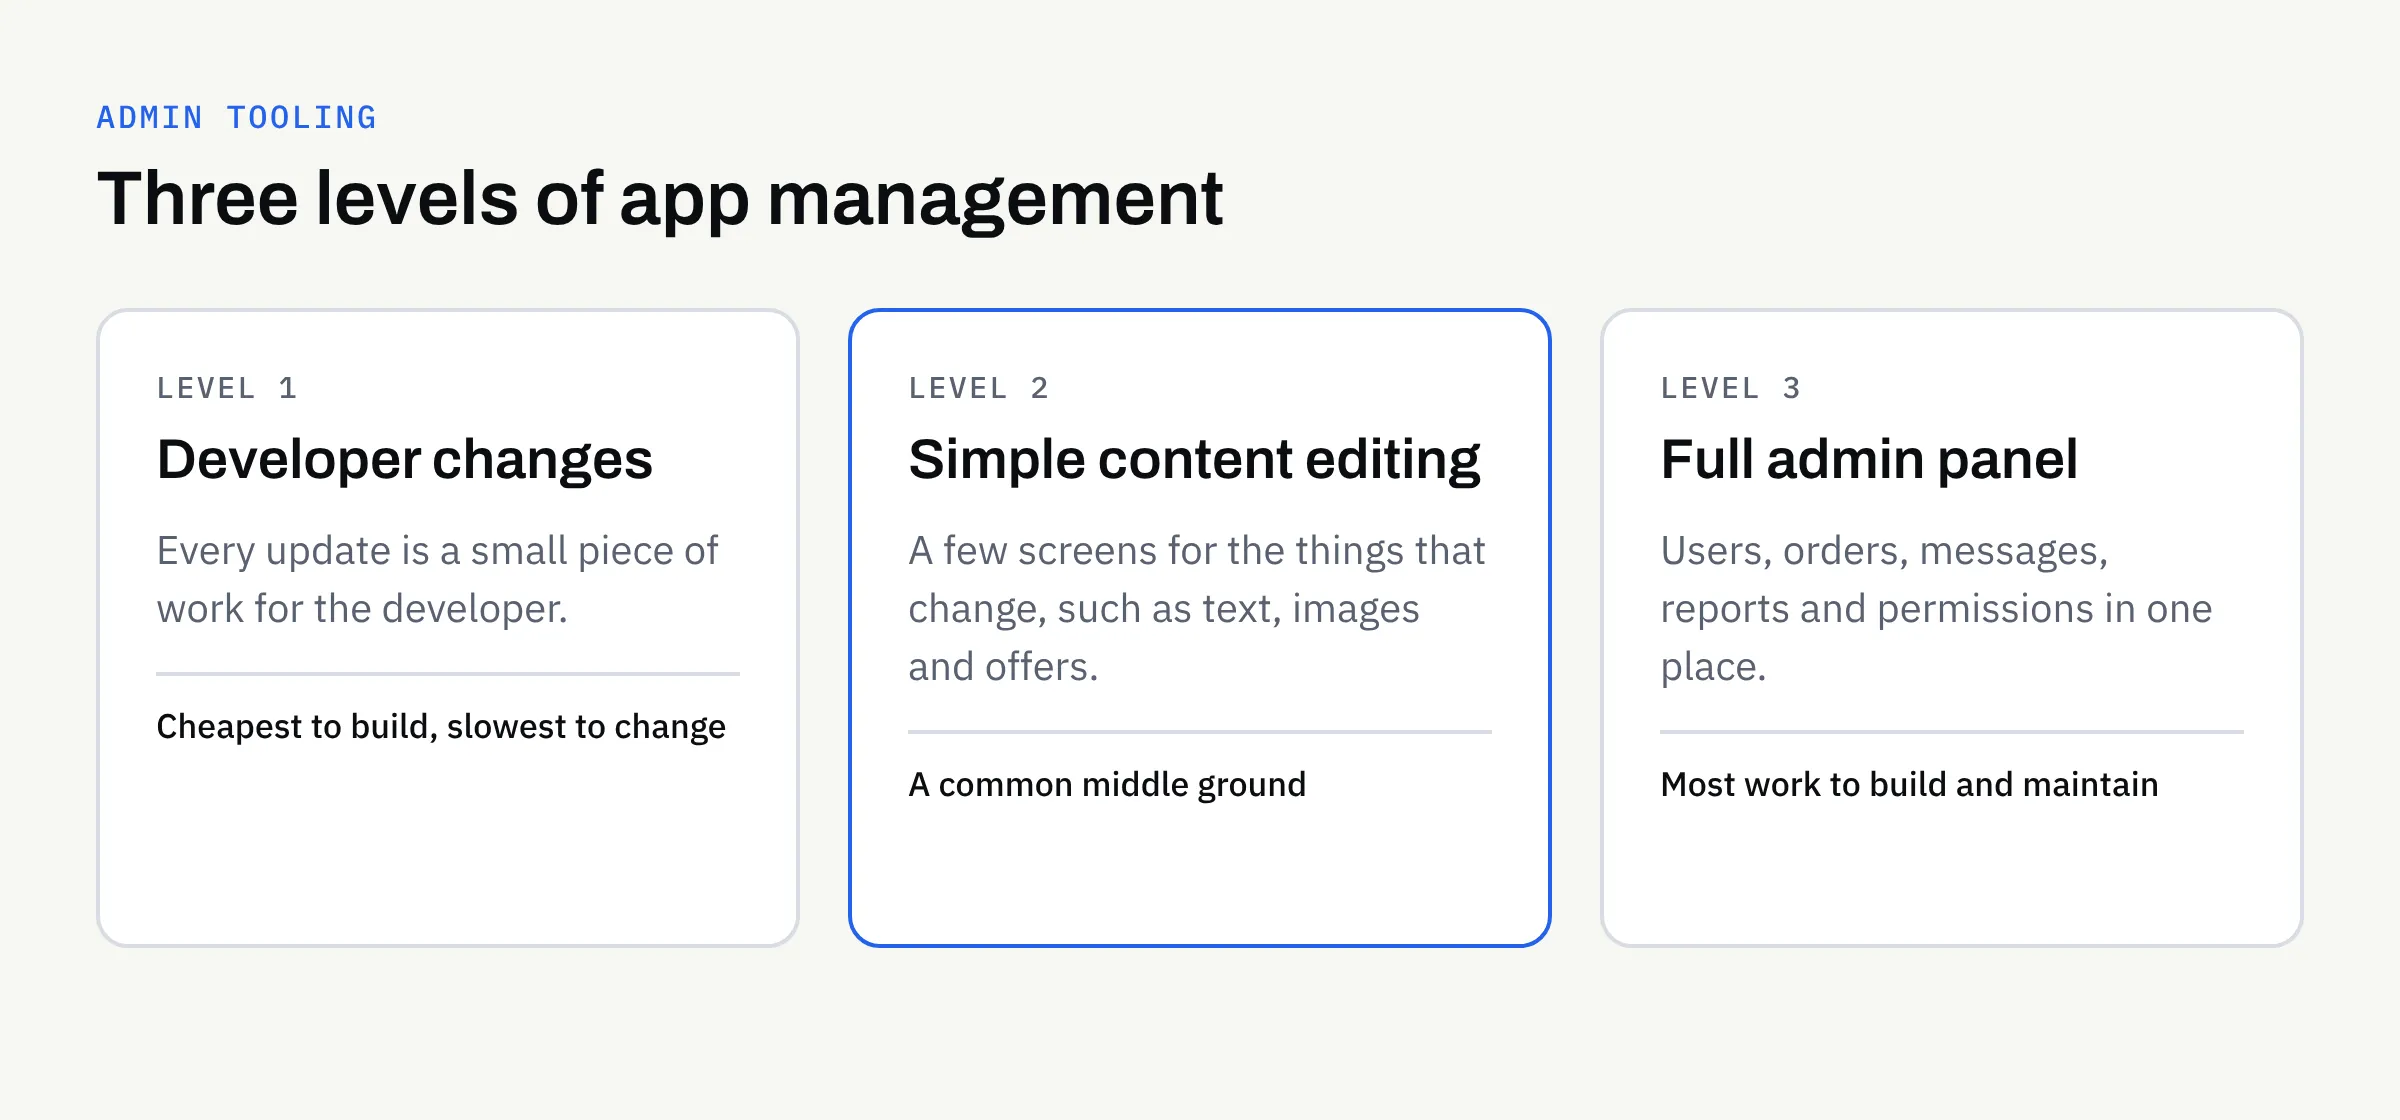2400x1120 pixels.
Task: Click the LEVEL 1 label
Action: 227,388
